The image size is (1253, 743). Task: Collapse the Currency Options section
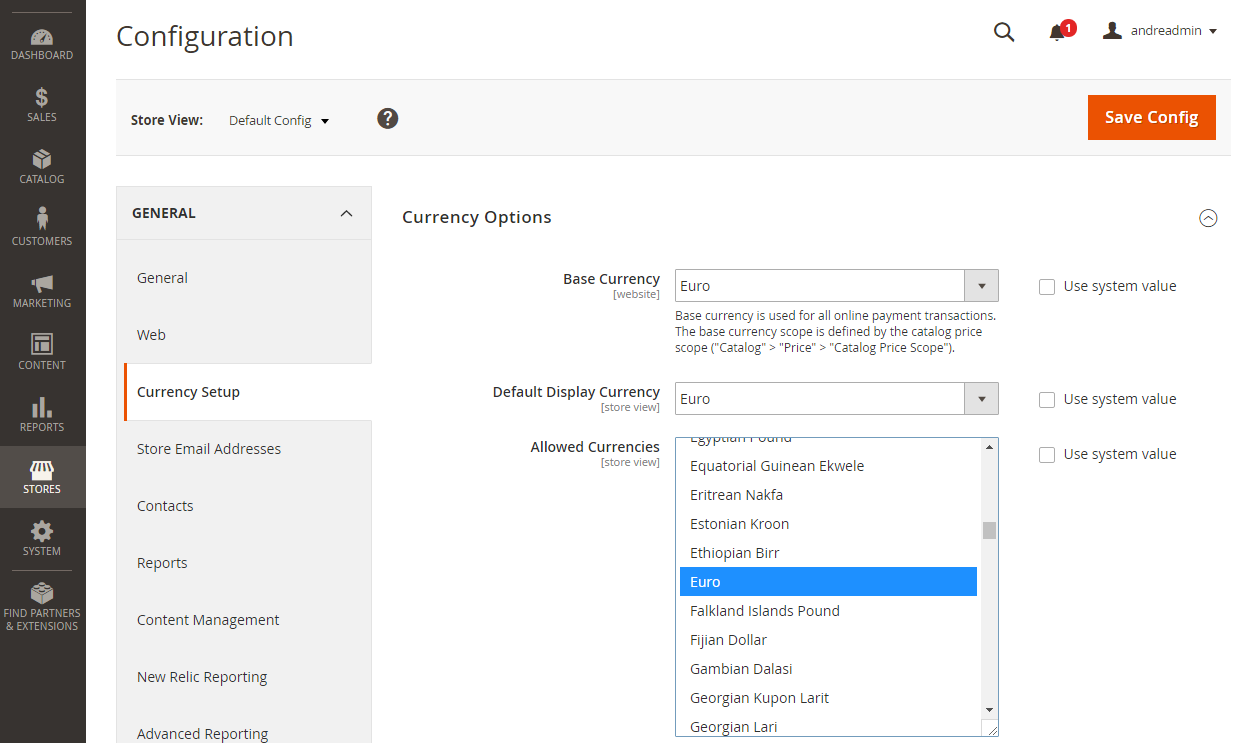1208,218
